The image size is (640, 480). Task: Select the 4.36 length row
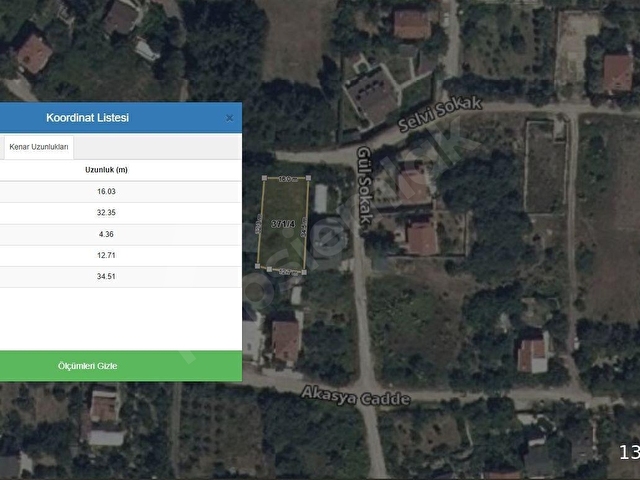click(121, 234)
